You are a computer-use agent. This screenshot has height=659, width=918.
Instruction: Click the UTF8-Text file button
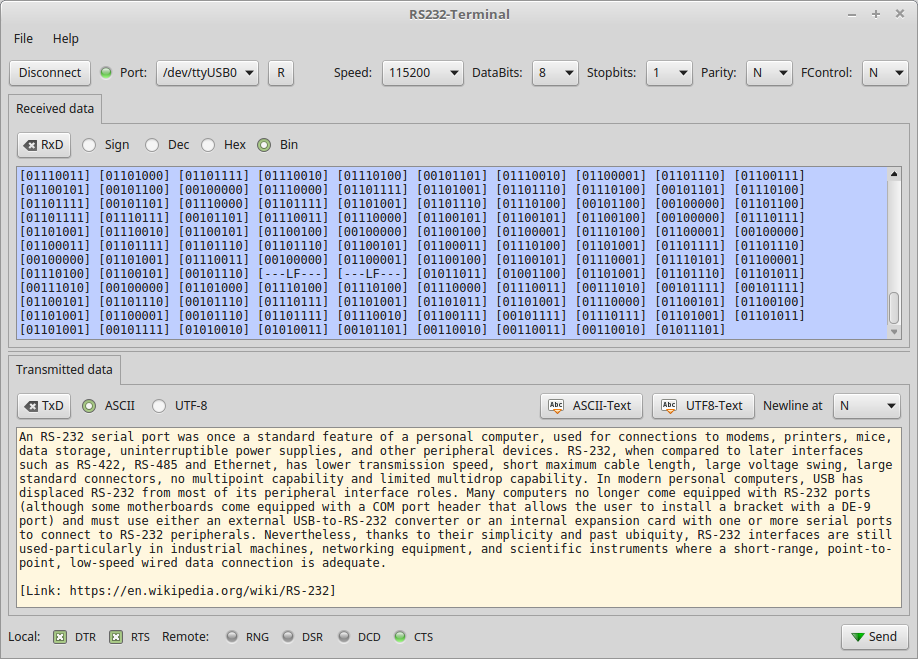point(703,406)
